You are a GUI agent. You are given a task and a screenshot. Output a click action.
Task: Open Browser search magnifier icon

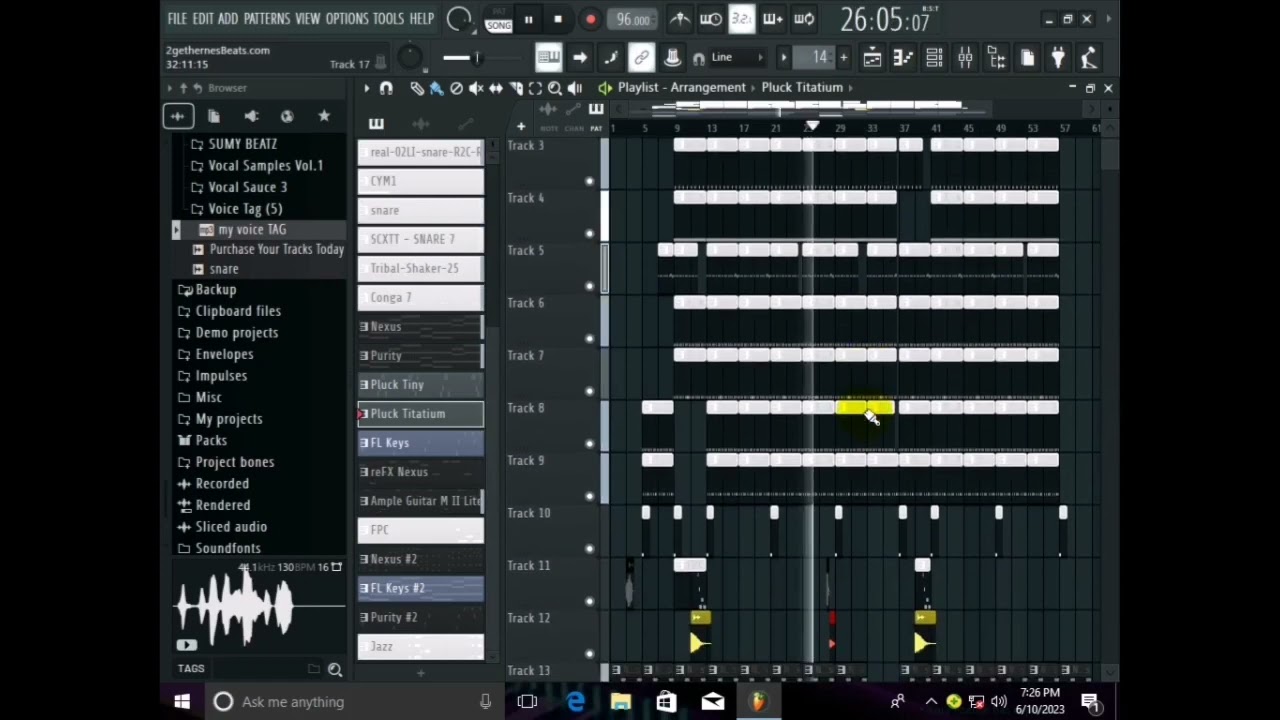[x=335, y=670]
